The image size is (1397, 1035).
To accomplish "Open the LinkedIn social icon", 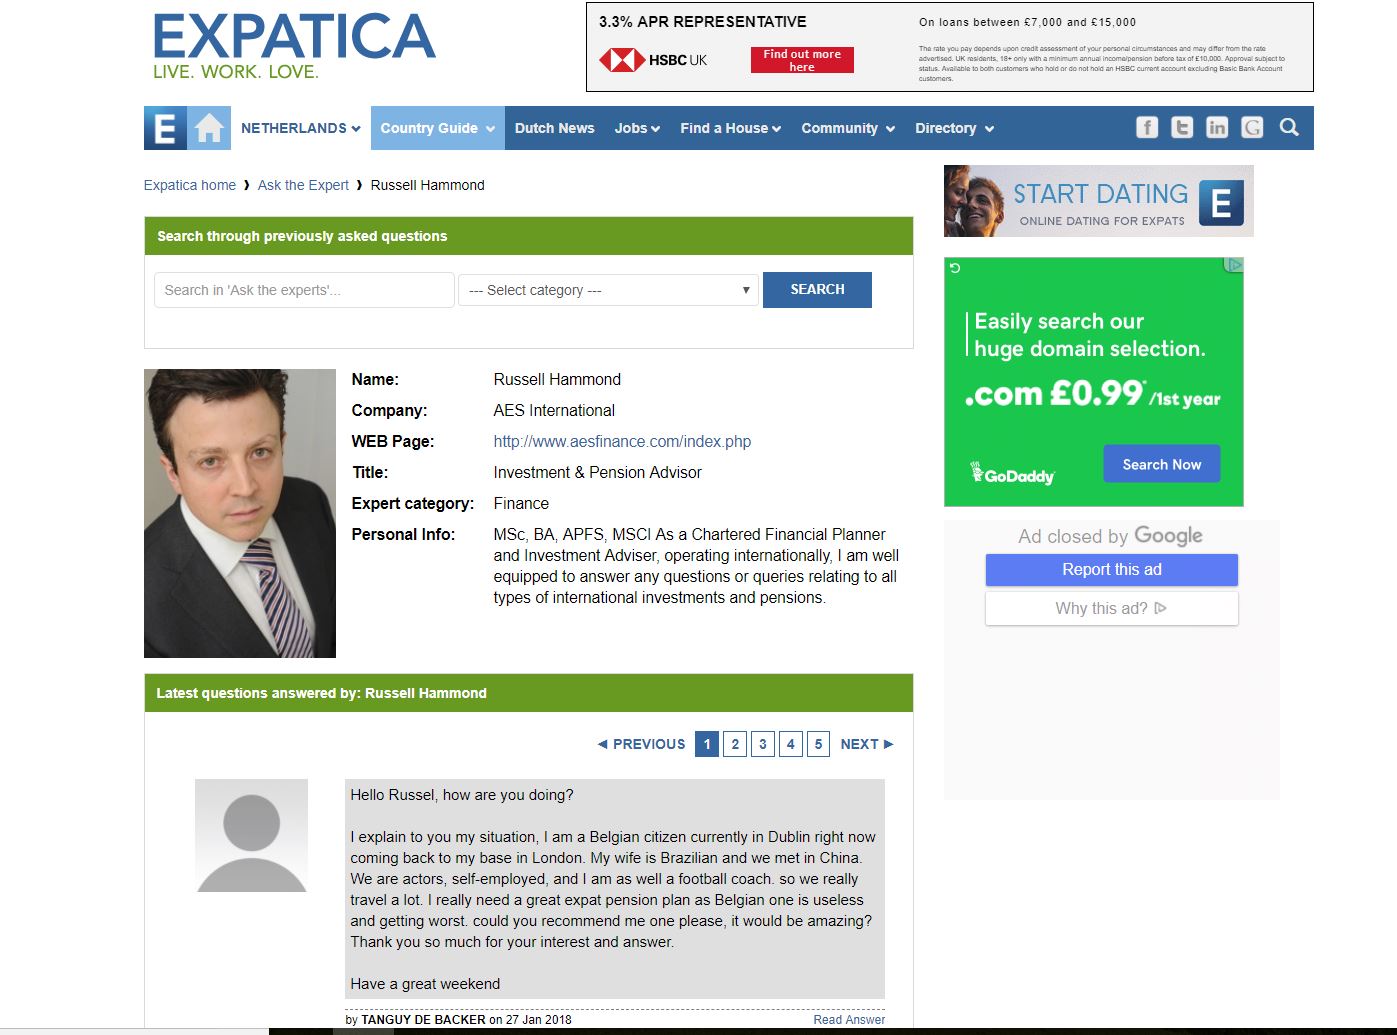I will coord(1217,127).
